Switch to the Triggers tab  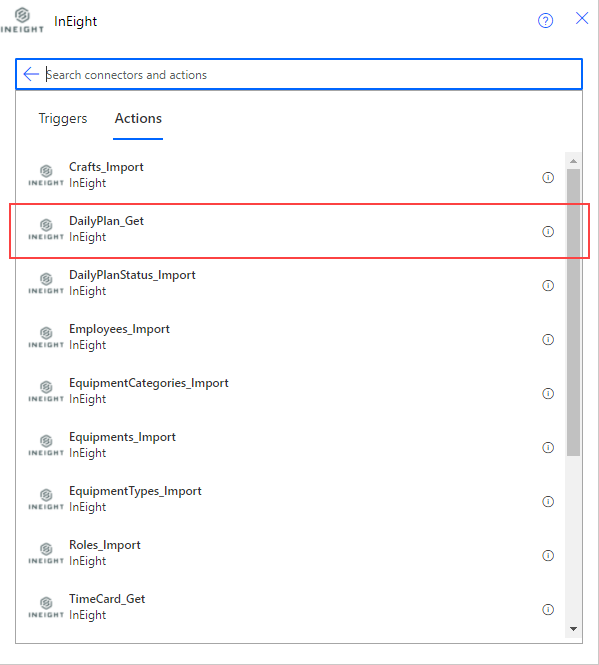coord(63,118)
